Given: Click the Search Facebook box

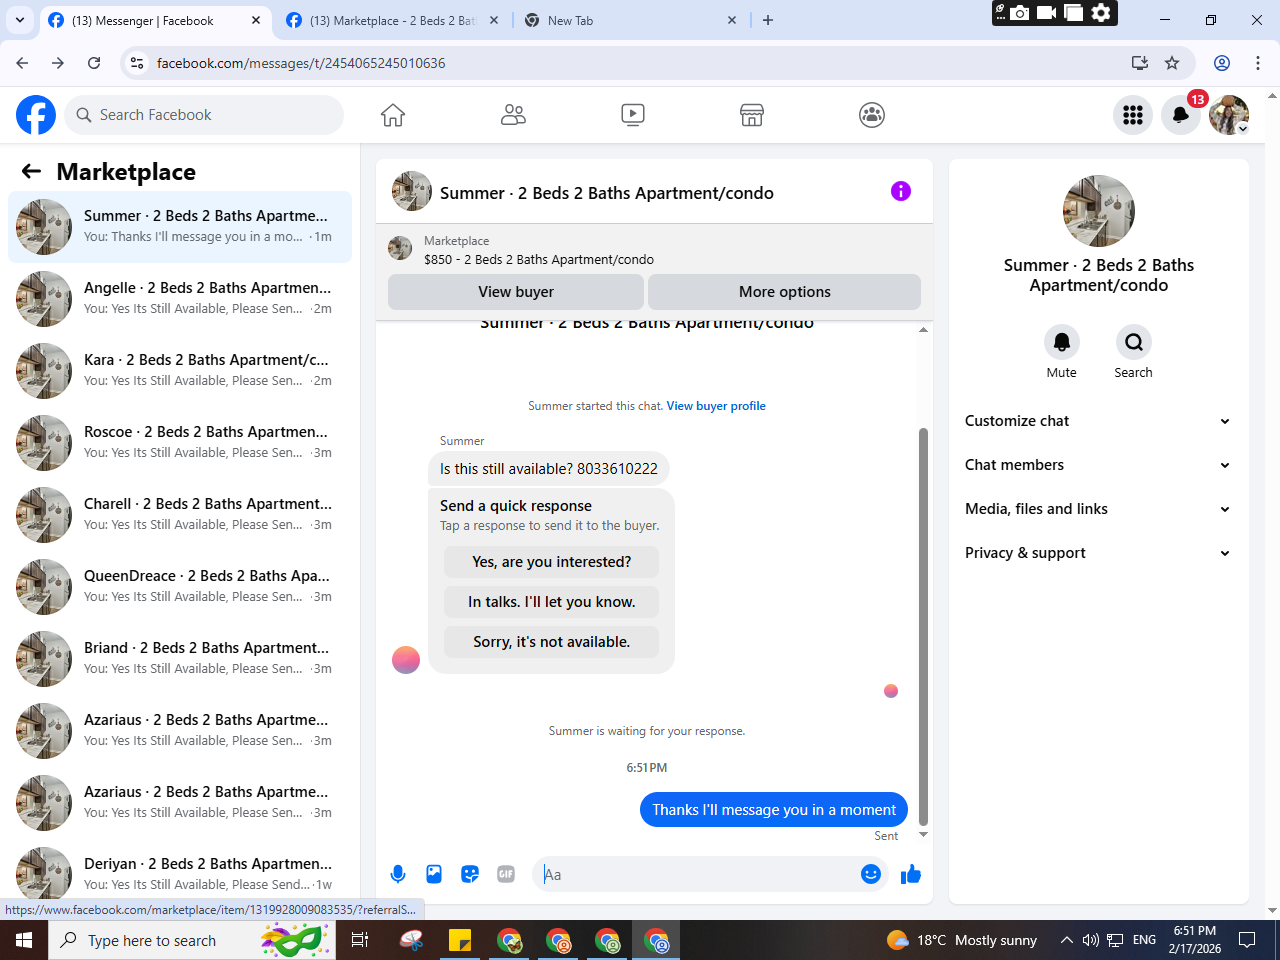Looking at the screenshot, I should (204, 115).
